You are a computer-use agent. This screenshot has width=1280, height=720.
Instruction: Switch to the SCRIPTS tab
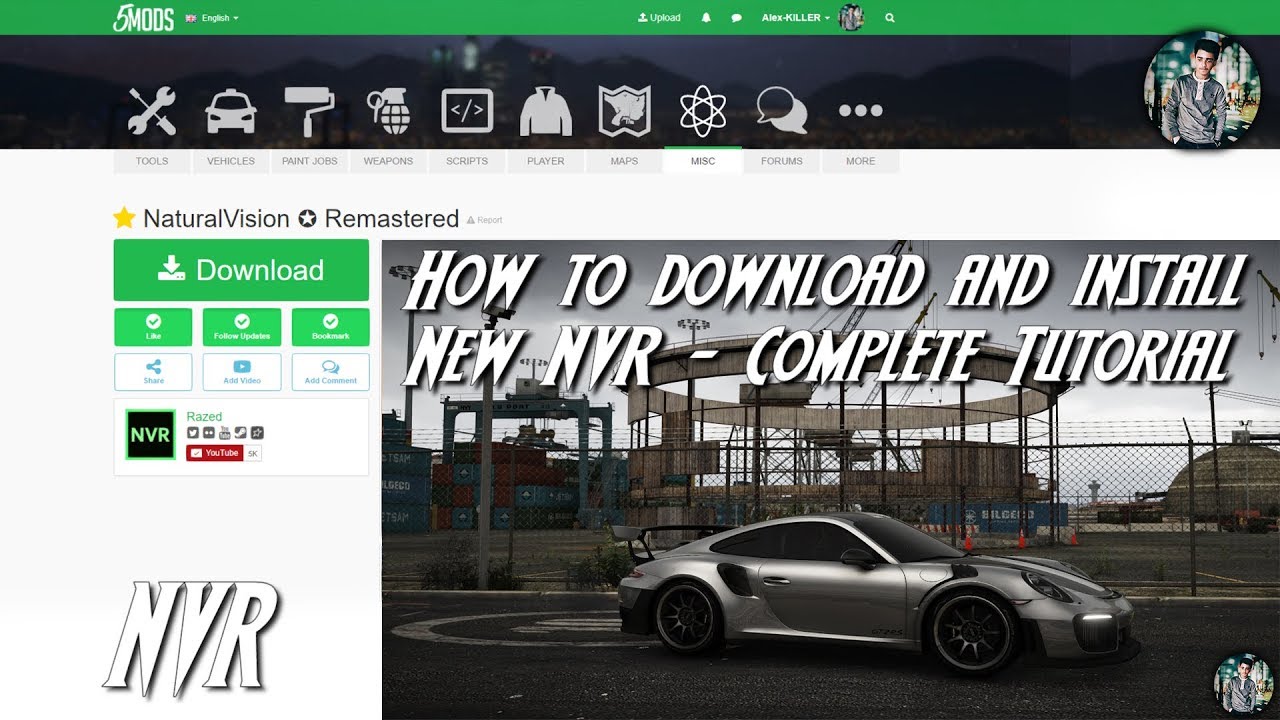[467, 161]
